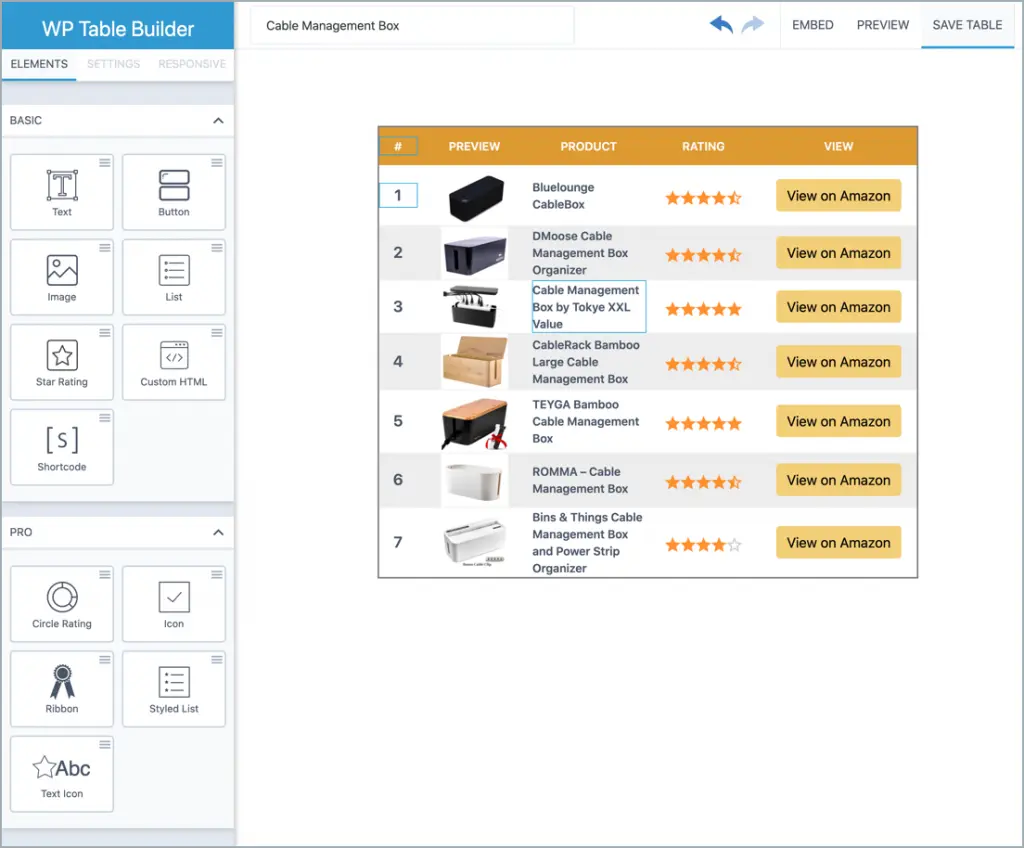Screen dimensions: 1024x848
Task: Click drag handle on List element card
Action: (217, 248)
